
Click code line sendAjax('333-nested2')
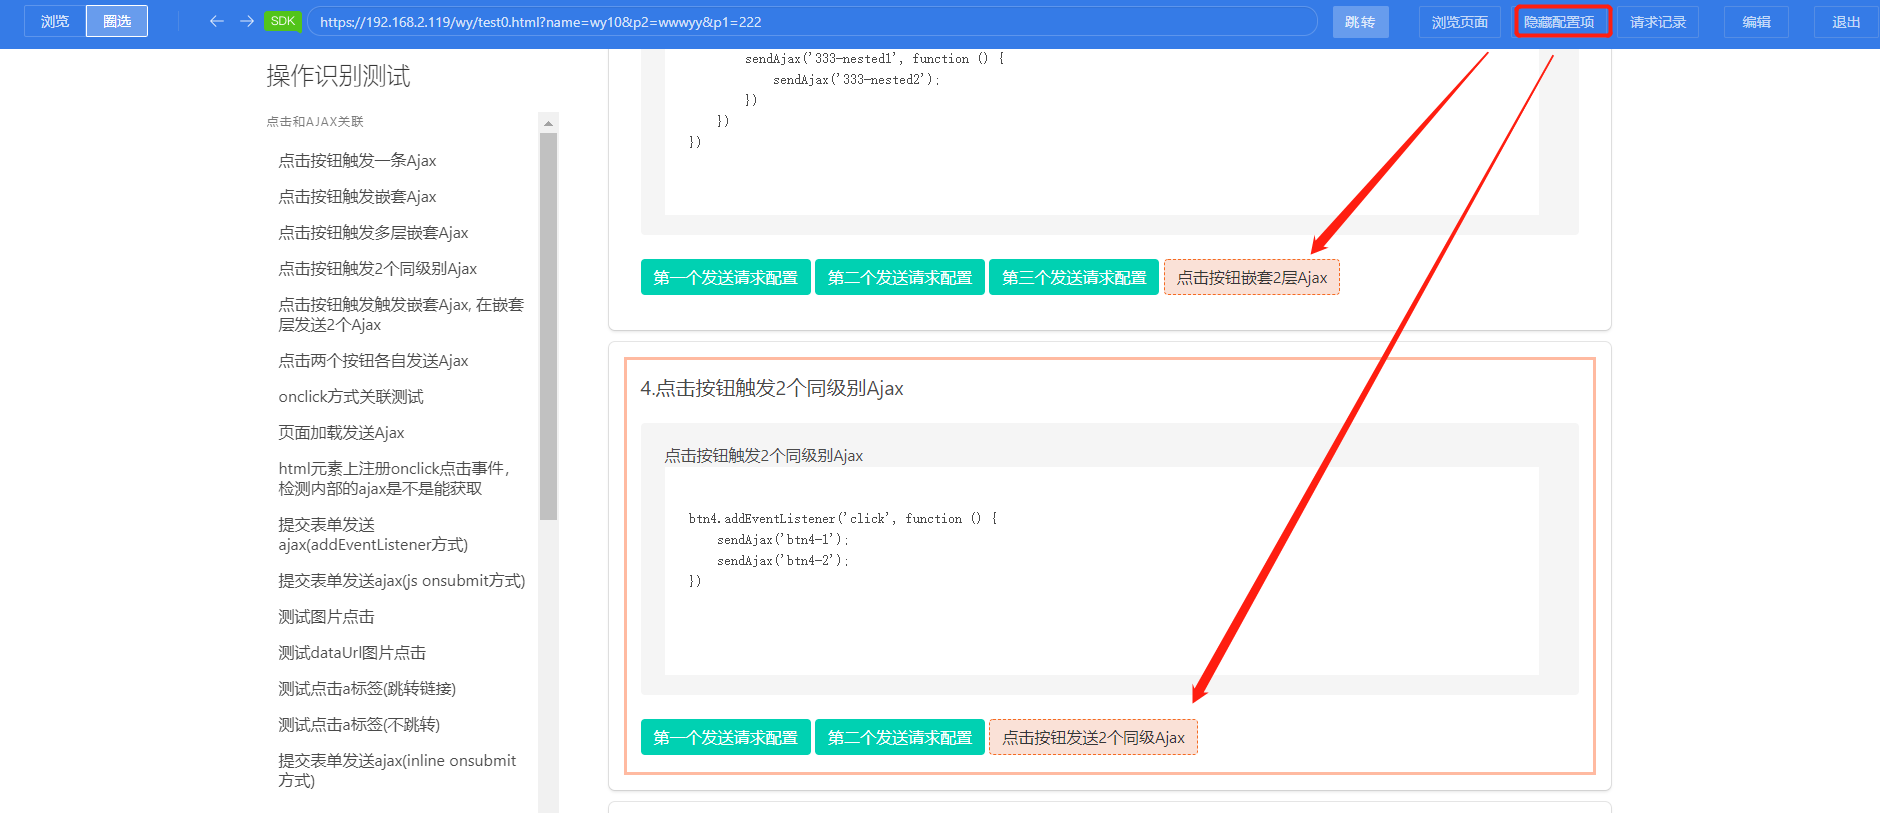856,80
